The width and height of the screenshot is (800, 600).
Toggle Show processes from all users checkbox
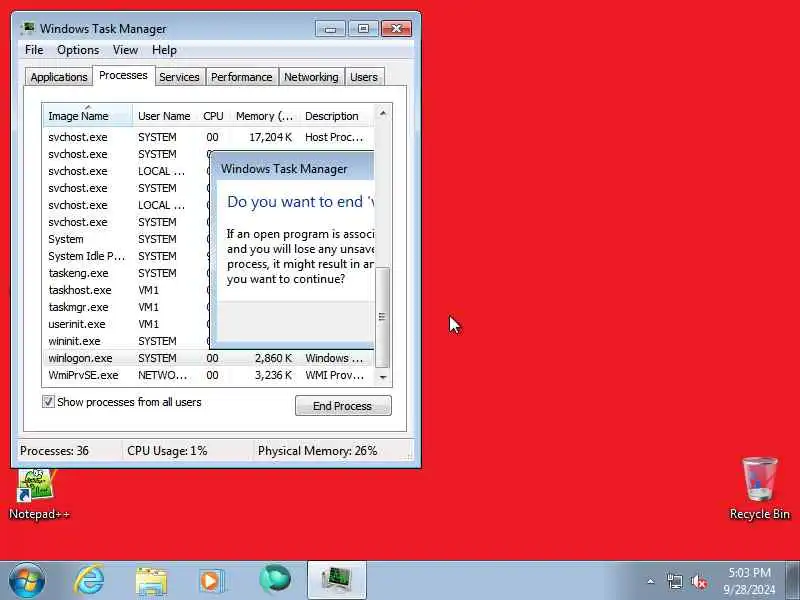48,402
